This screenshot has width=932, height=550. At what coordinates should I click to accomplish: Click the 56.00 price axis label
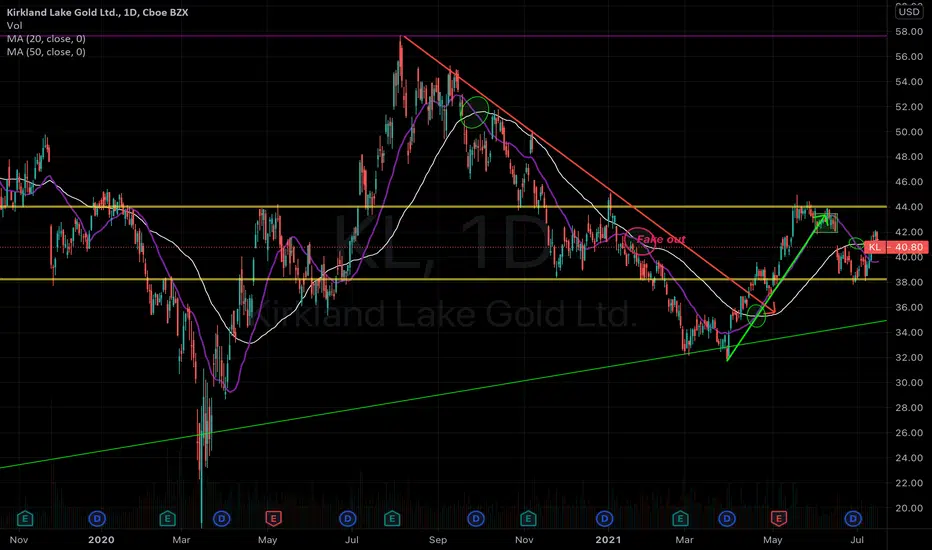[909, 56]
